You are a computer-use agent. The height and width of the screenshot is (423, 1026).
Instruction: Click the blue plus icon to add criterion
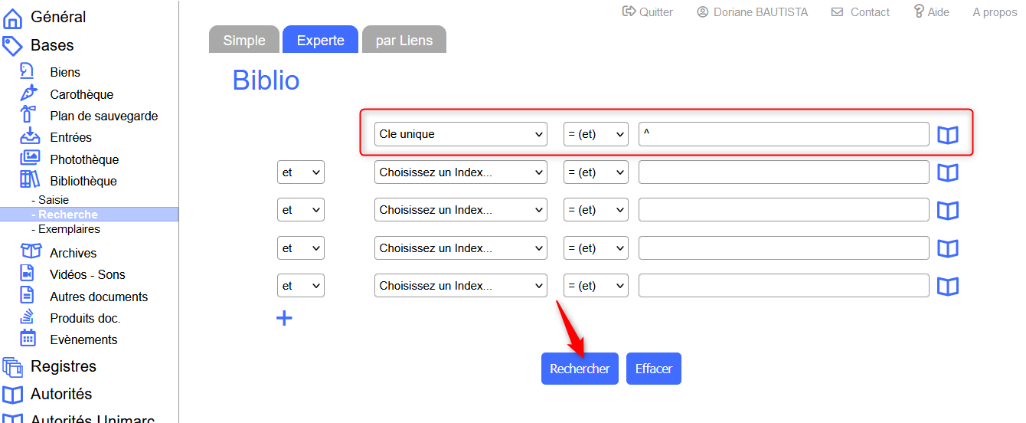pos(284,318)
